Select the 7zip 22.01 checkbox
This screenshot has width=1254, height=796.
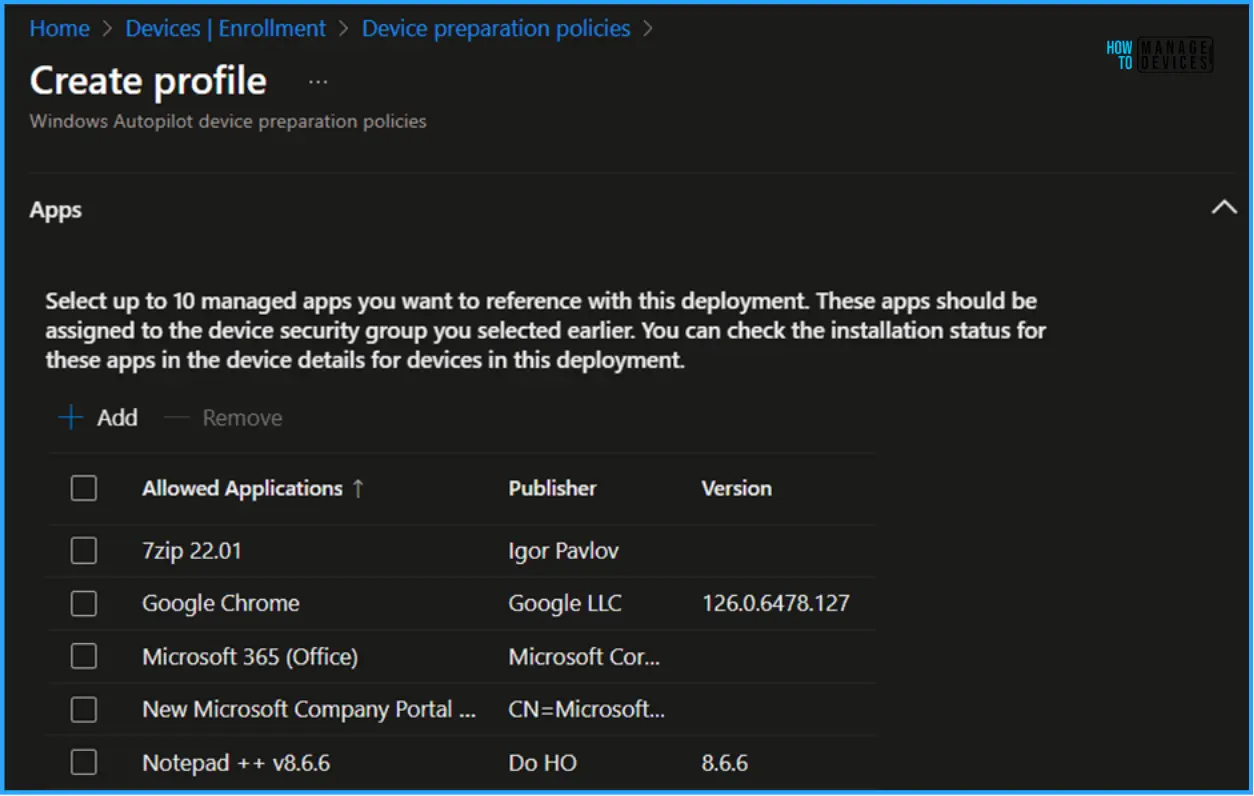[84, 550]
